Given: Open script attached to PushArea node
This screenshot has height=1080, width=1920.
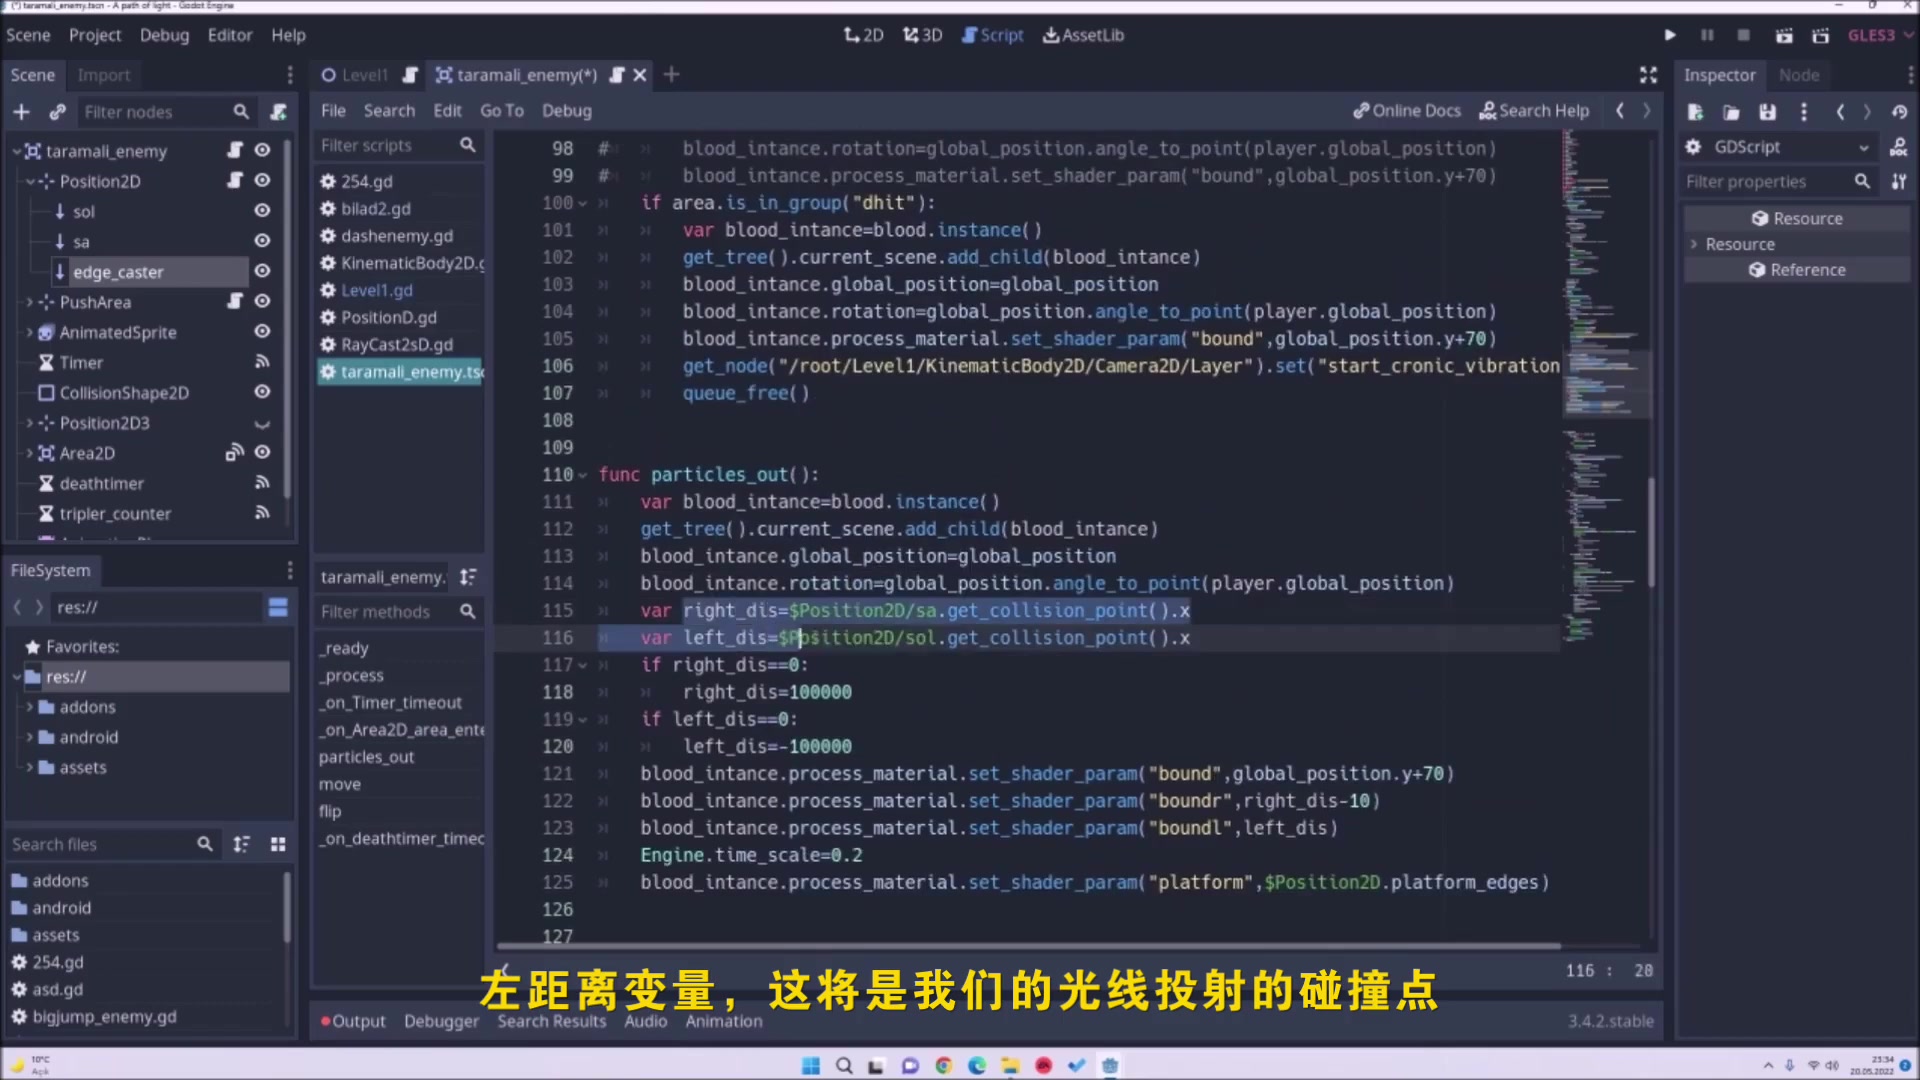Looking at the screenshot, I should (x=235, y=301).
